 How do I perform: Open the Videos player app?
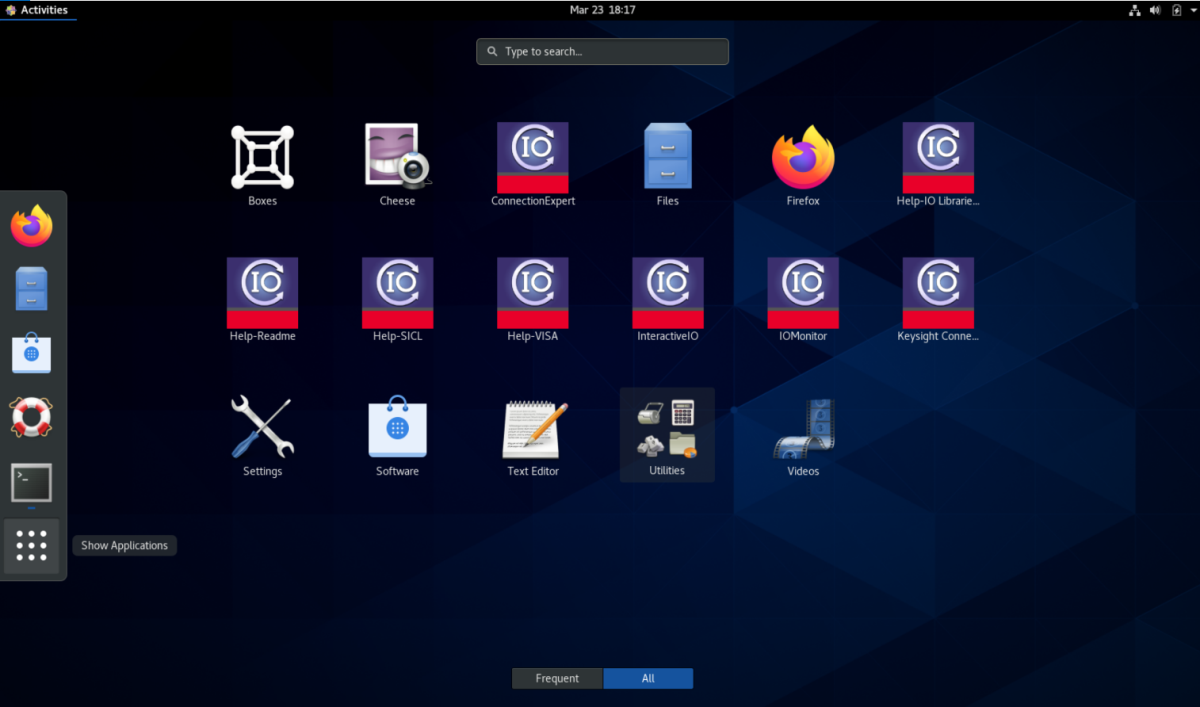pos(802,430)
